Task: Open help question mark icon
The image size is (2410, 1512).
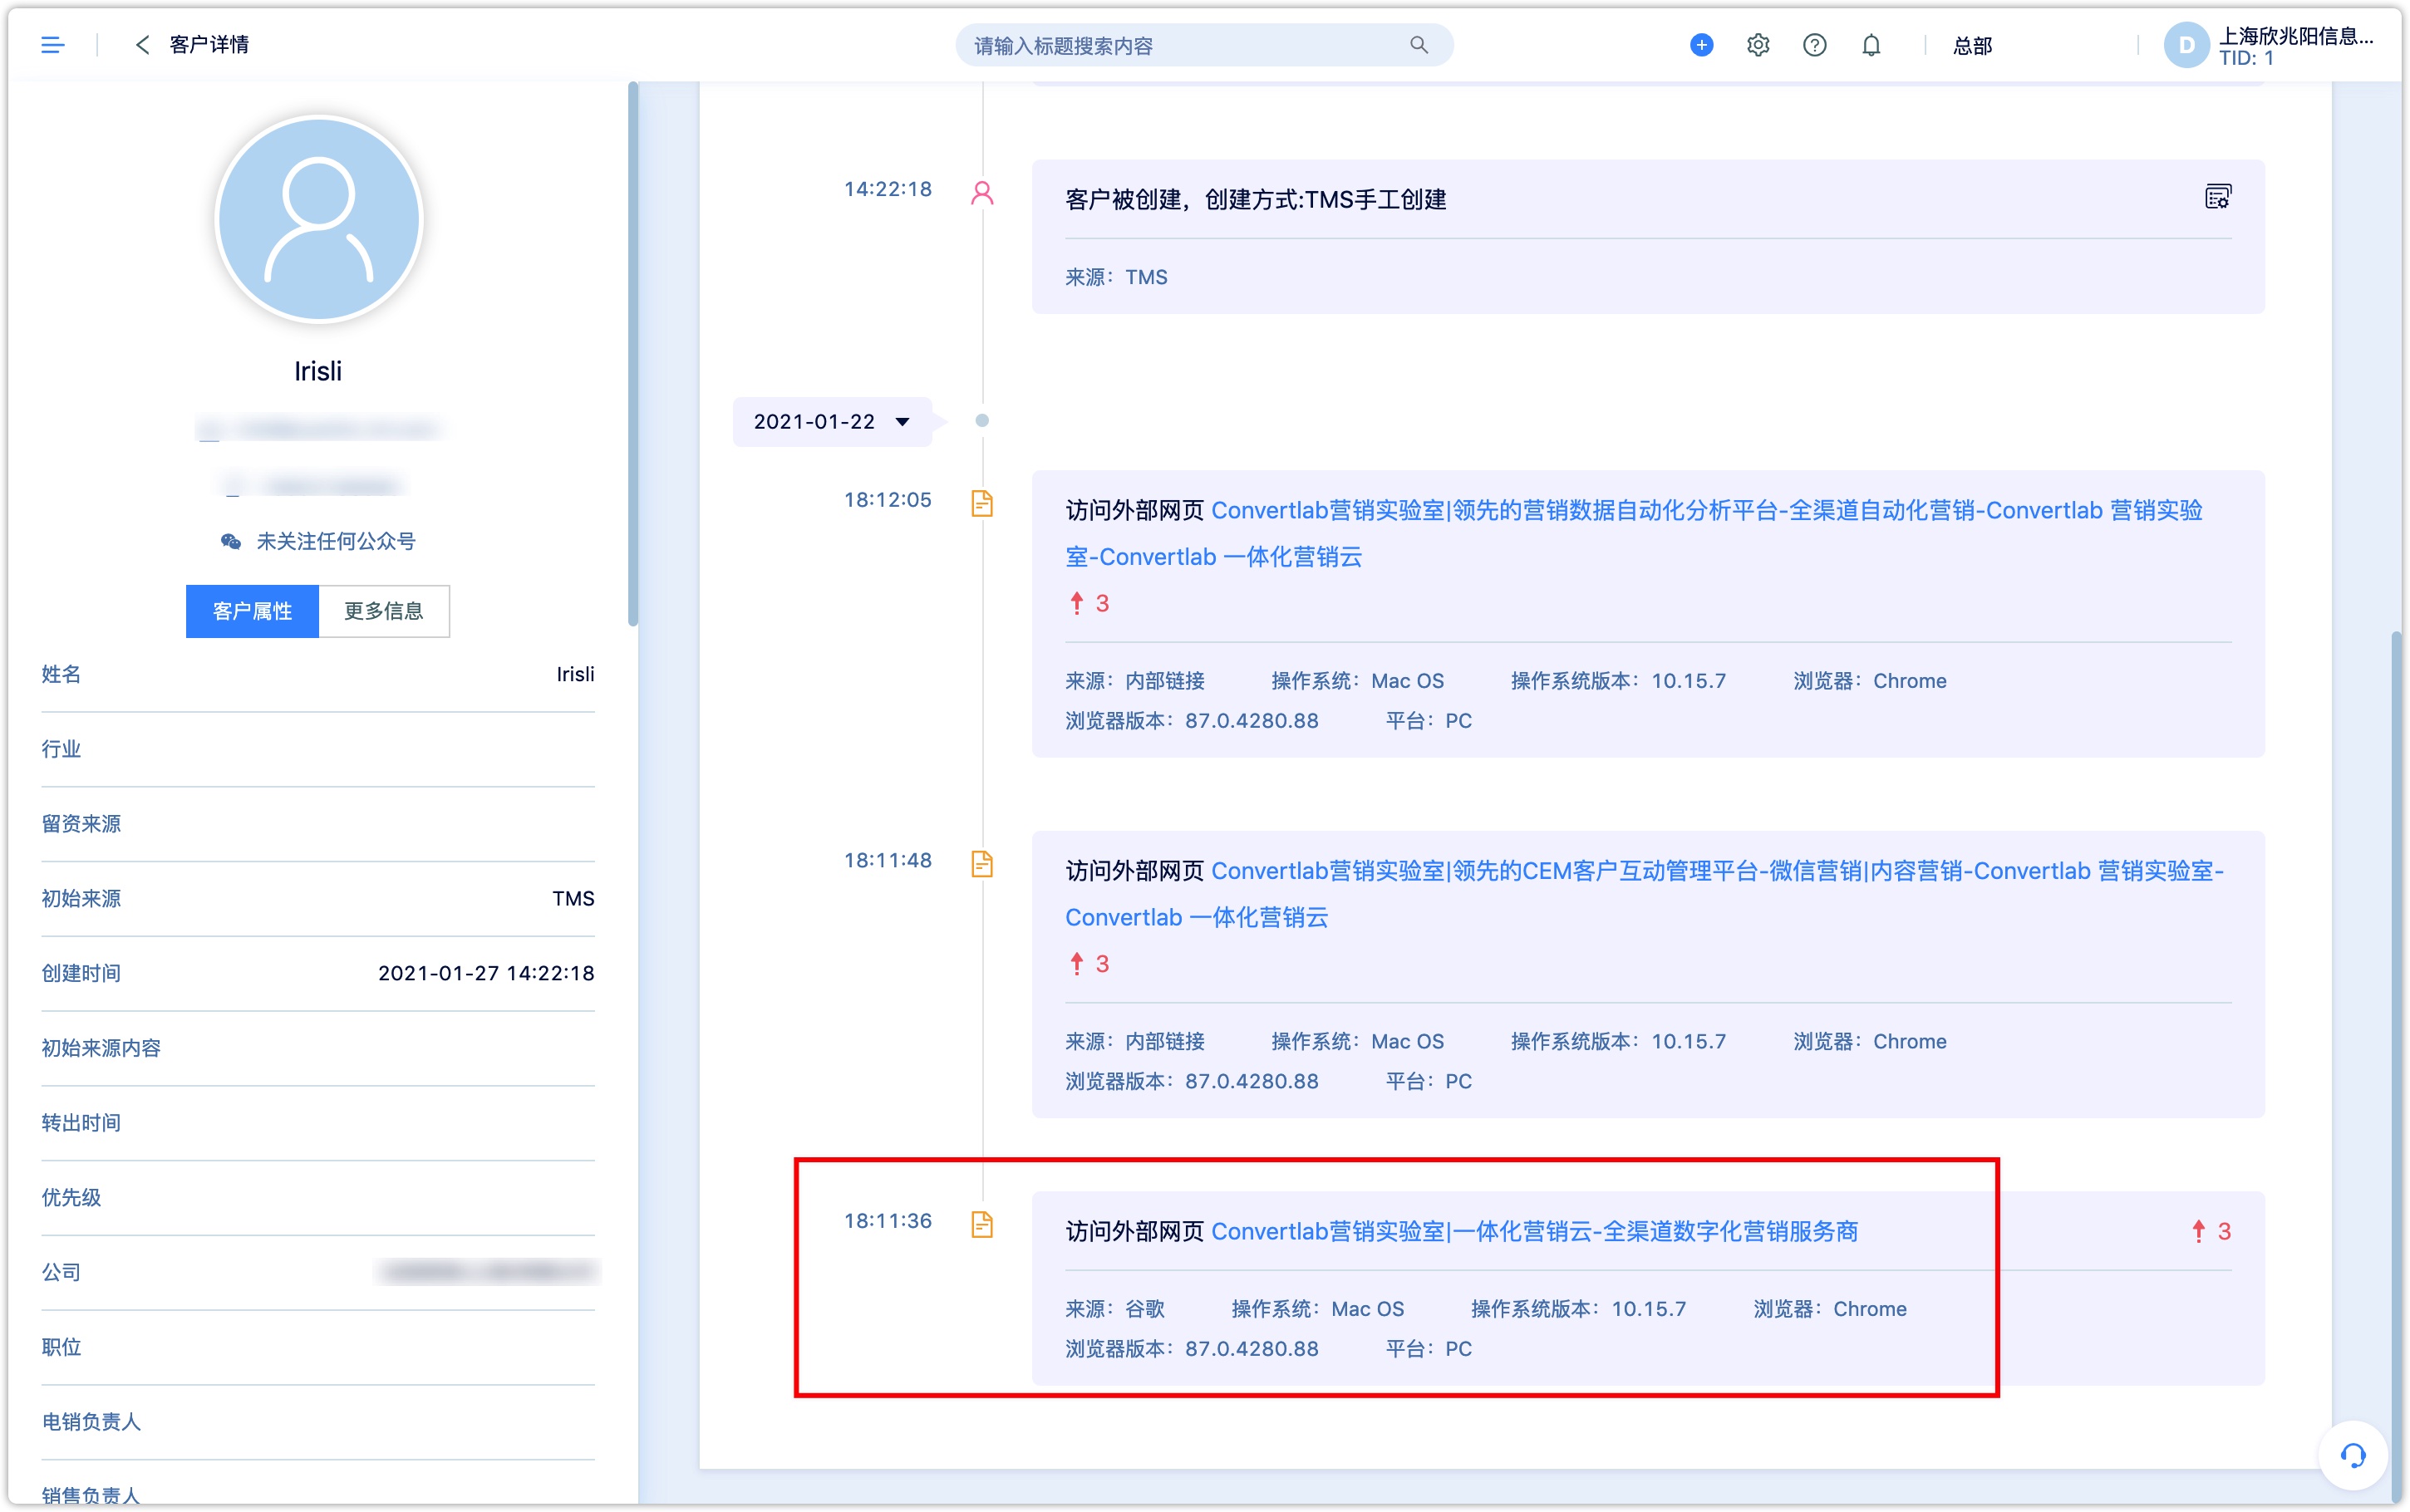Action: pos(1814,45)
